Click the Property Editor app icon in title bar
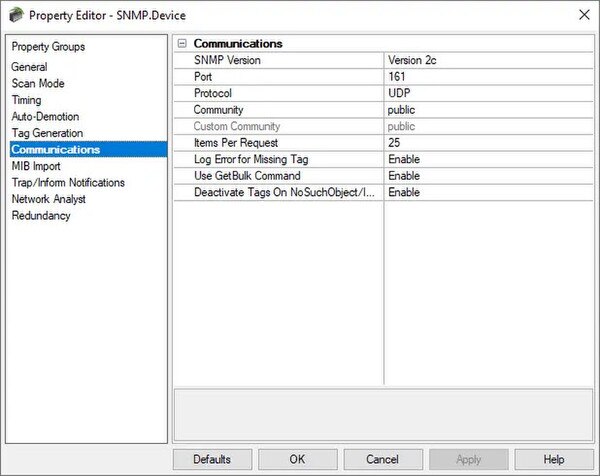600x476 pixels. pos(16,15)
